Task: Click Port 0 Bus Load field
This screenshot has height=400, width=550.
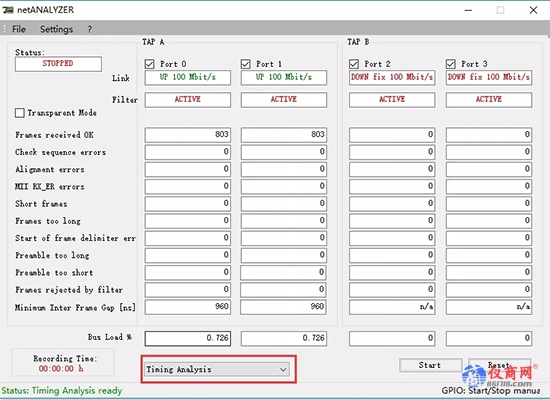Action: point(188,338)
